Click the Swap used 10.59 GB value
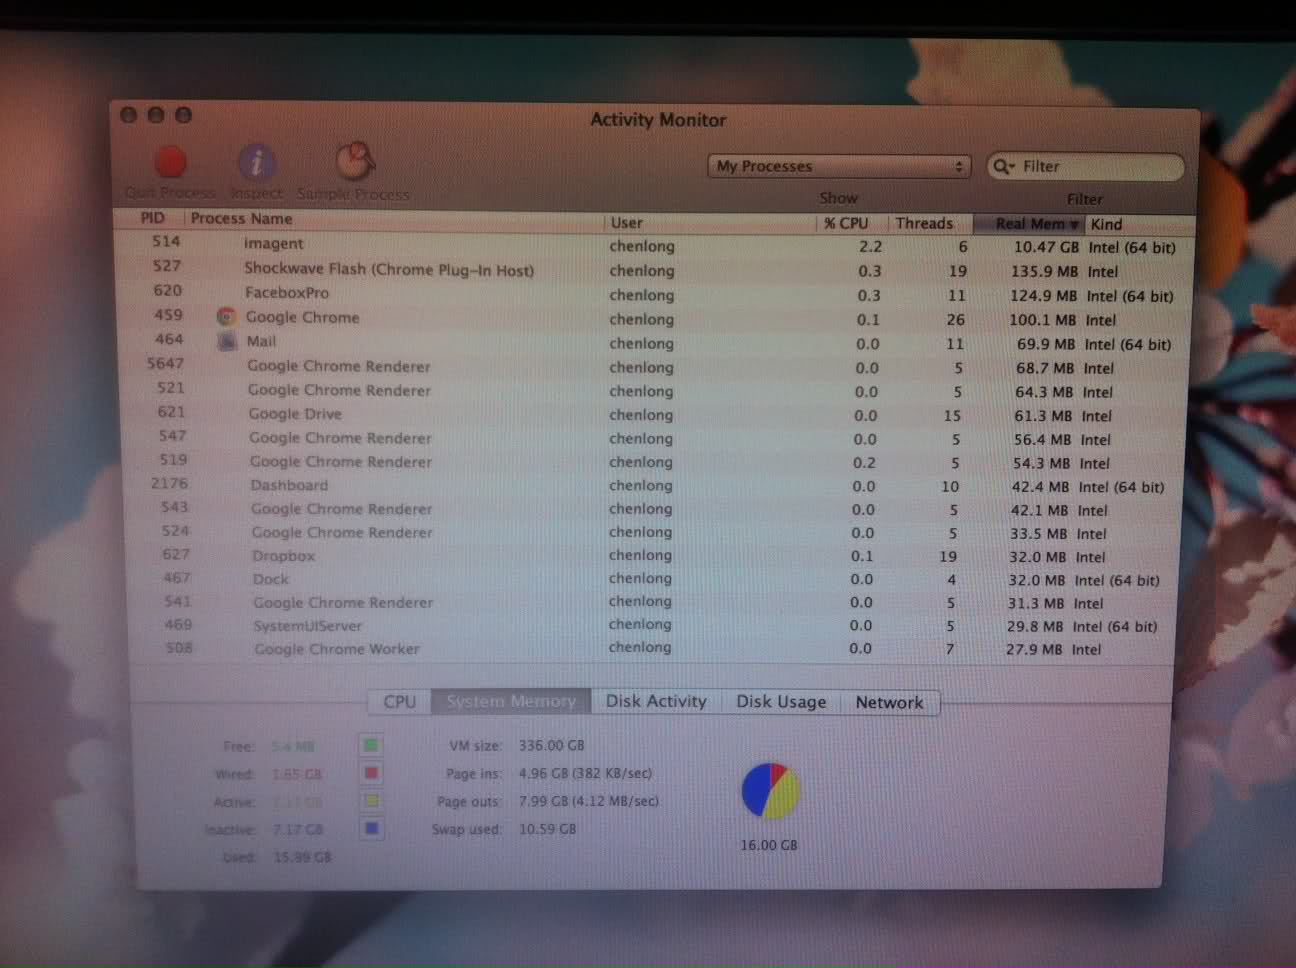 pos(547,829)
